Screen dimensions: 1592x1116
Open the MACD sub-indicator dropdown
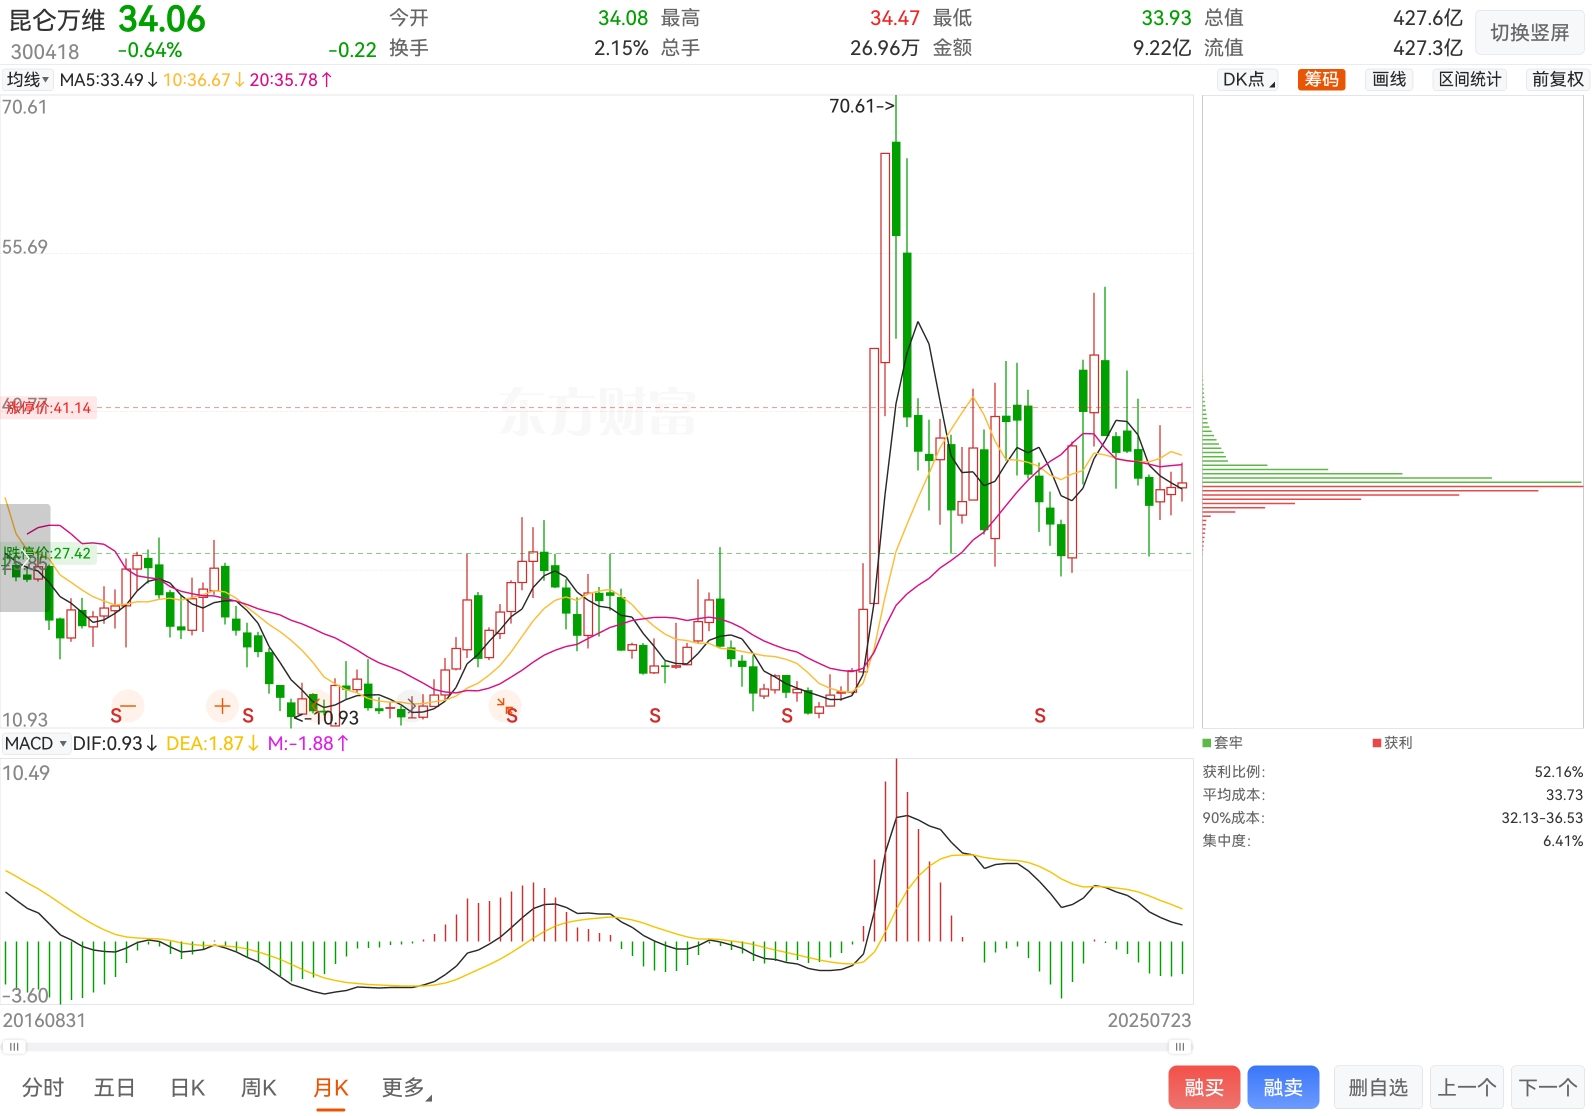coord(36,744)
